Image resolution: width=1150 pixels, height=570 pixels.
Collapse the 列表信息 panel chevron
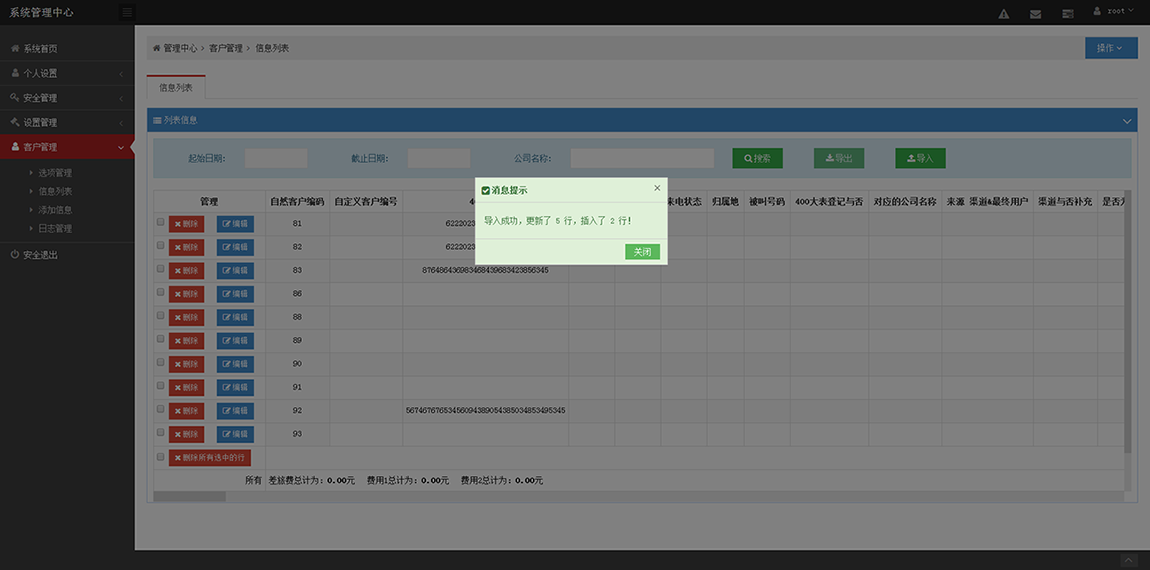click(1127, 121)
